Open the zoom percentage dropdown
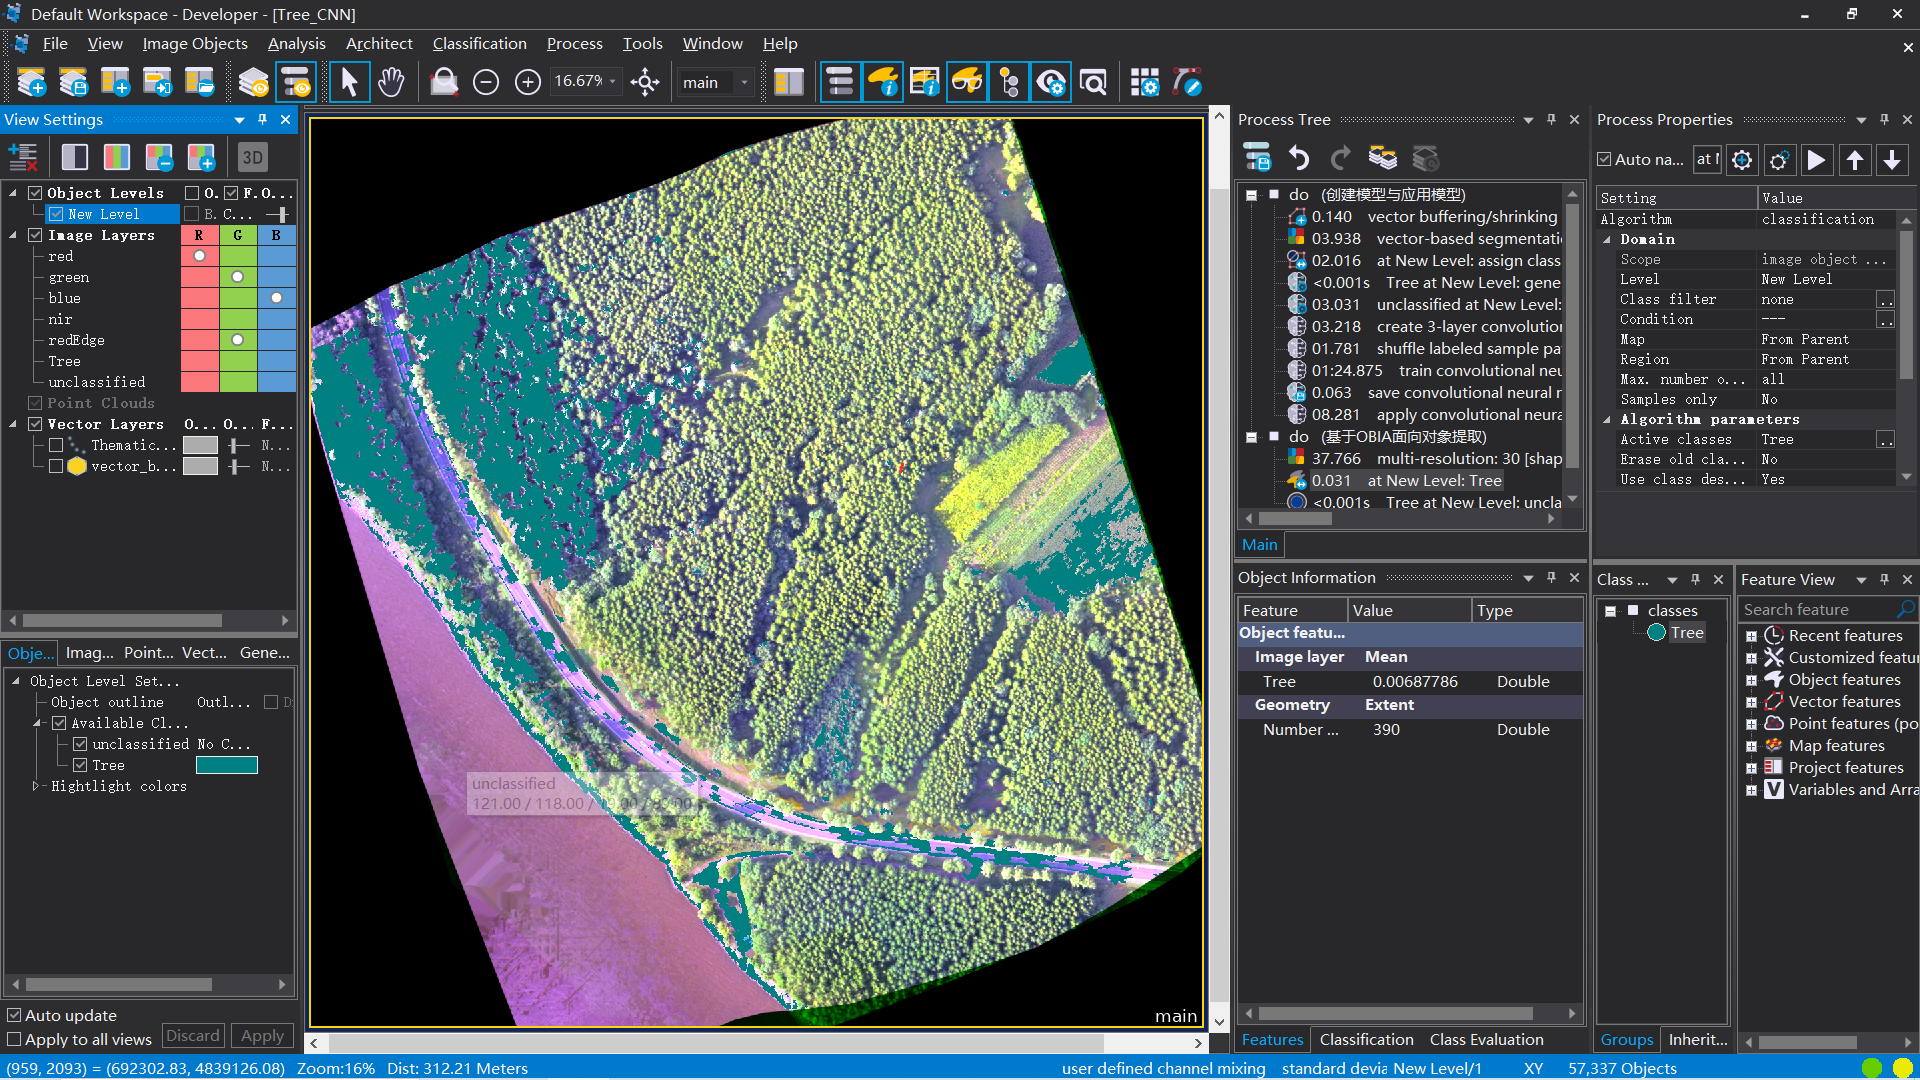The image size is (1920, 1080). pos(613,82)
